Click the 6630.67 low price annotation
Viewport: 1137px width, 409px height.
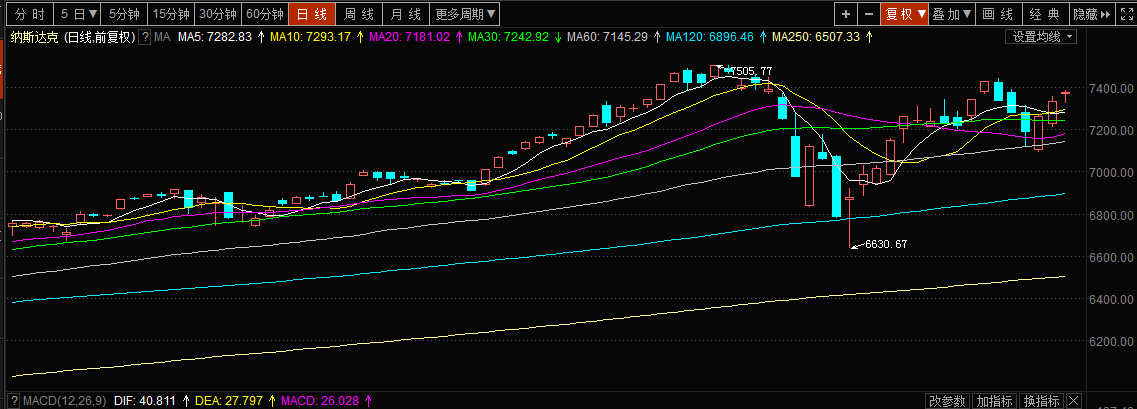[x=886, y=244]
